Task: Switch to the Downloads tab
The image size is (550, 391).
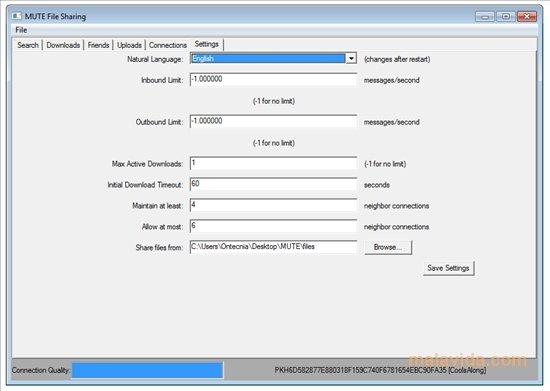Action: coord(63,45)
